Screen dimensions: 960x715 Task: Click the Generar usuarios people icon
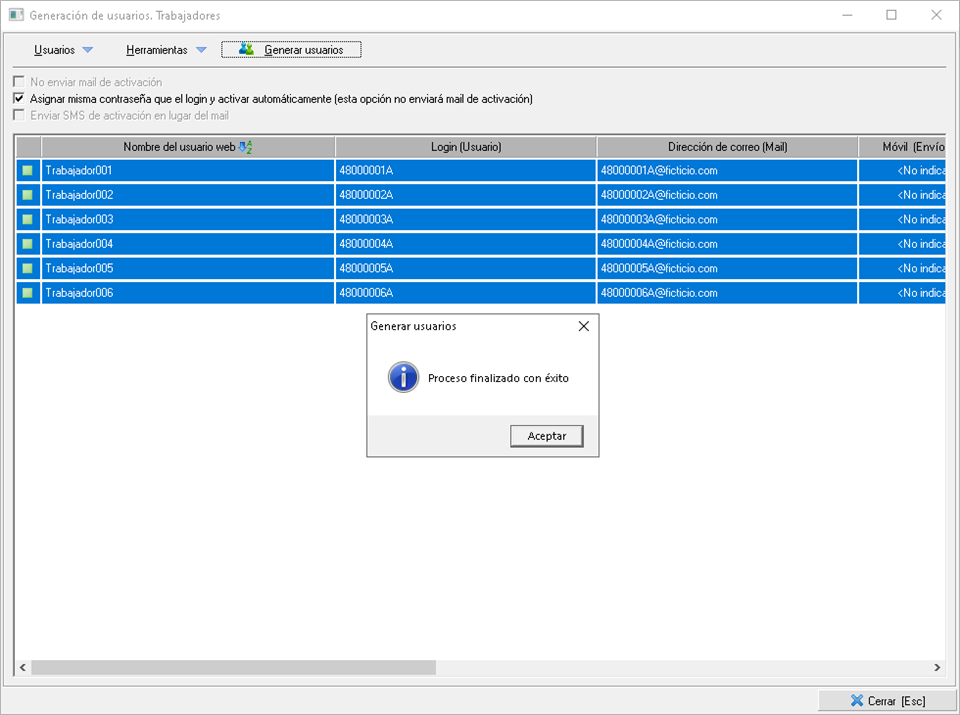[246, 50]
